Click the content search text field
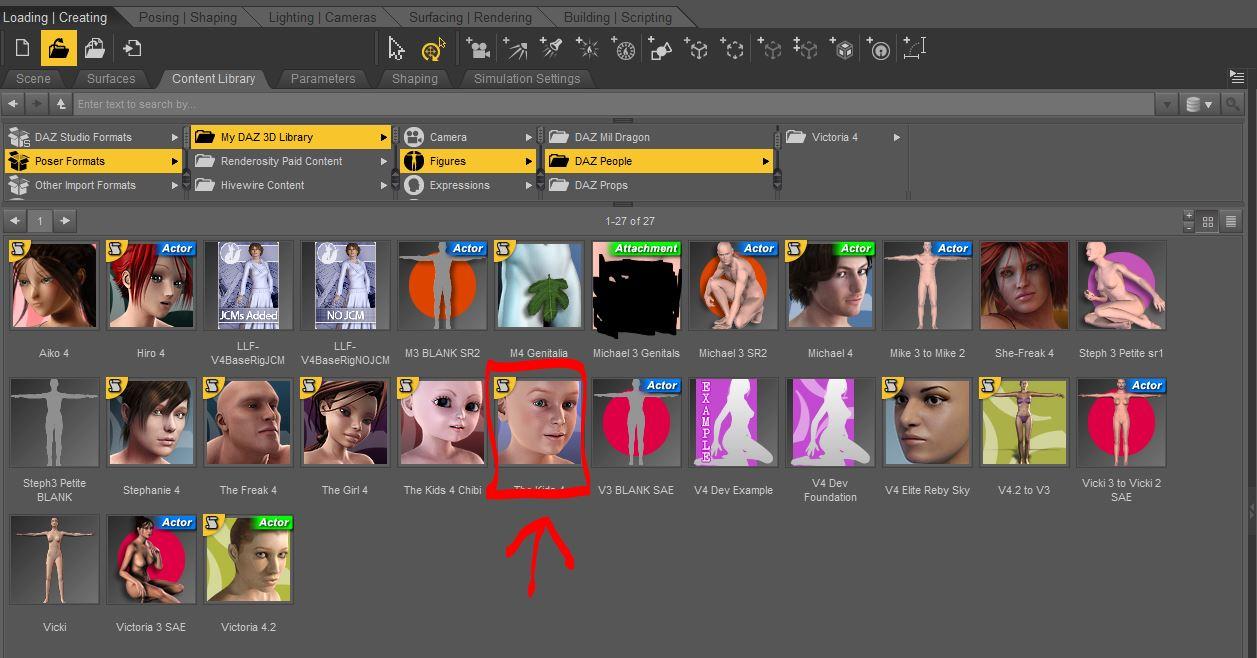This screenshot has width=1257, height=658. 615,104
